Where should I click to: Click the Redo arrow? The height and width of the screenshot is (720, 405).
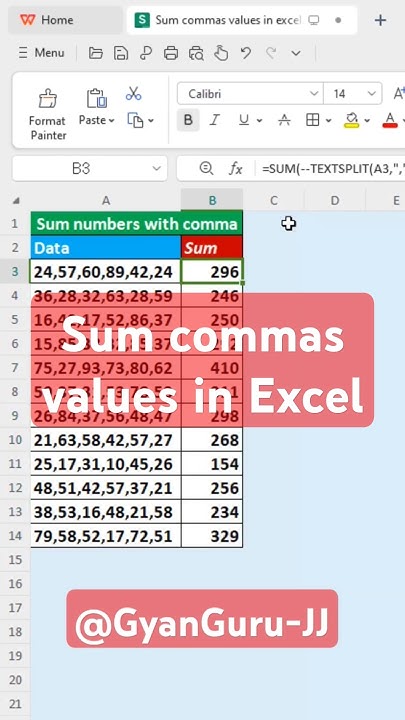[x=271, y=53]
